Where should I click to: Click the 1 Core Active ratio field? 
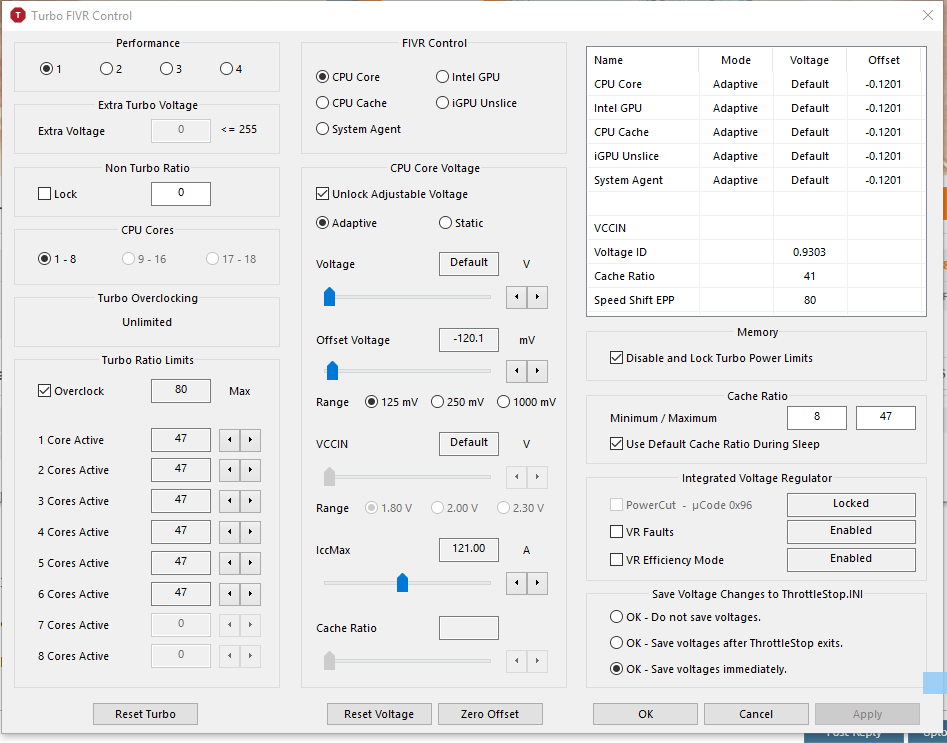[x=181, y=440]
